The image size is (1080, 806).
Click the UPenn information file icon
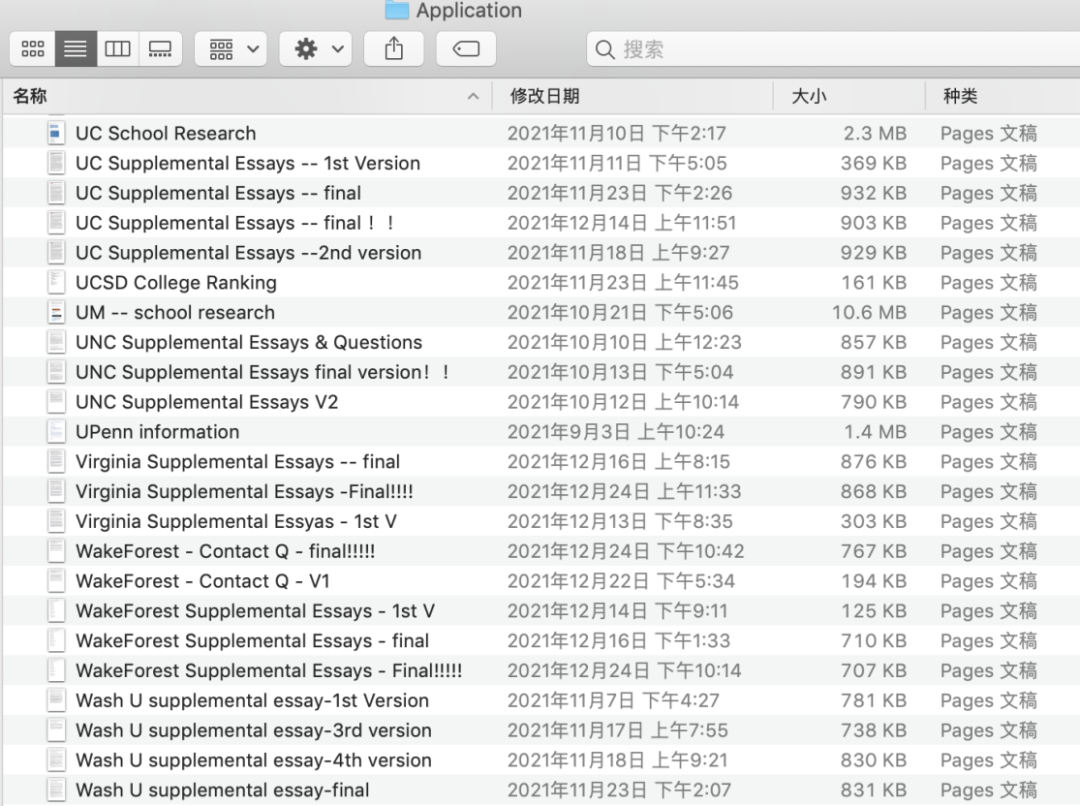[56, 432]
